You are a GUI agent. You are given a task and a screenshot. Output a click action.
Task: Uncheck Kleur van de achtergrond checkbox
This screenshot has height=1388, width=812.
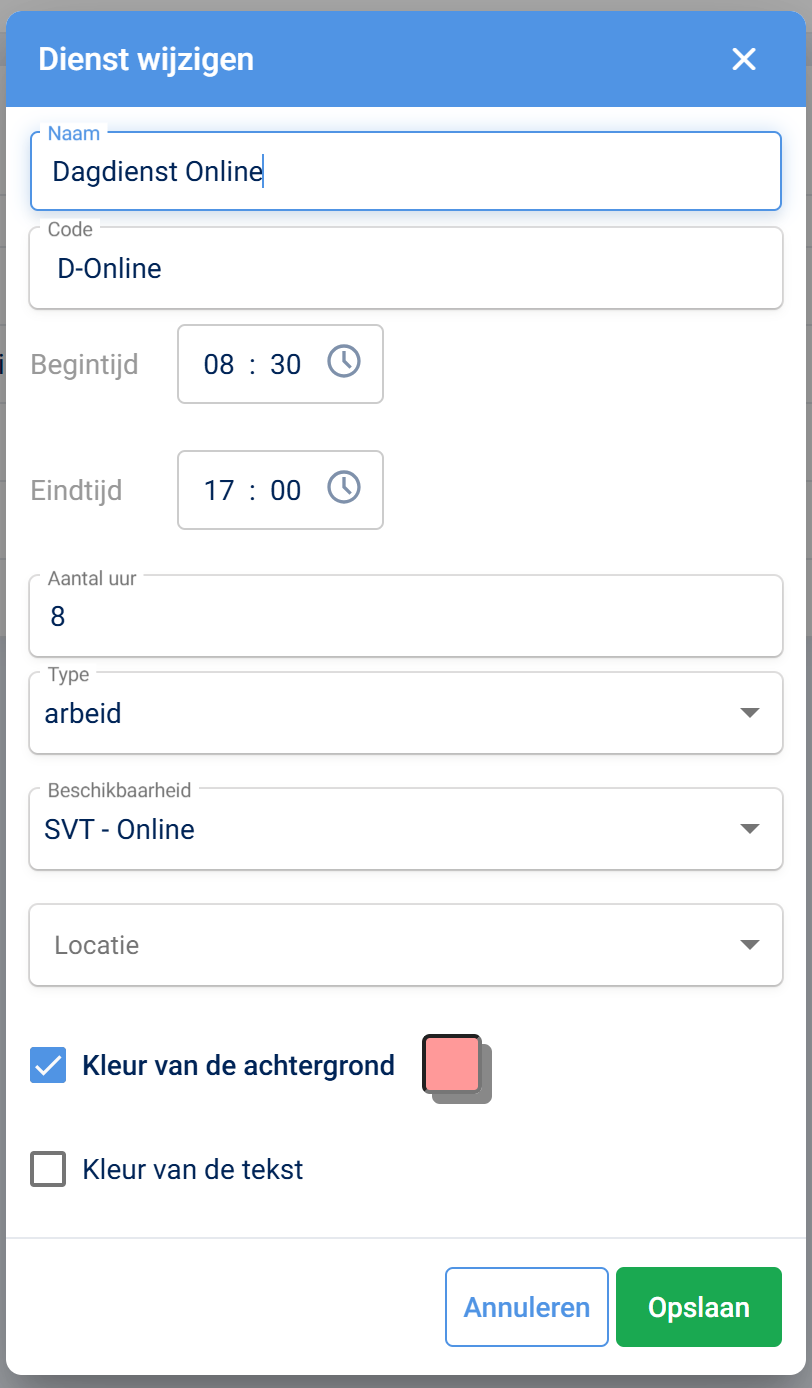48,1066
